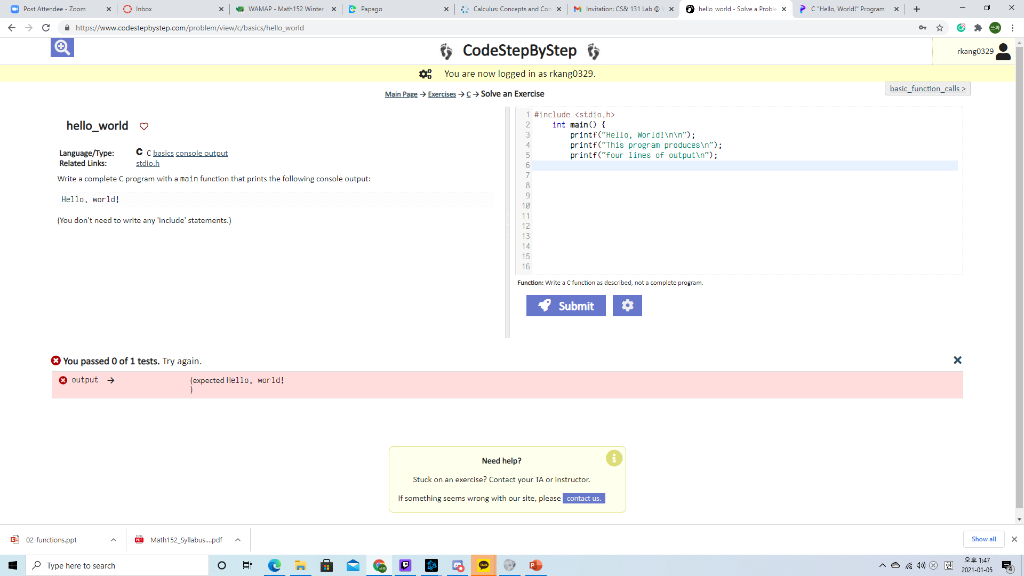1024x576 pixels.
Task: Open Task View on the taskbar
Action: point(247,566)
